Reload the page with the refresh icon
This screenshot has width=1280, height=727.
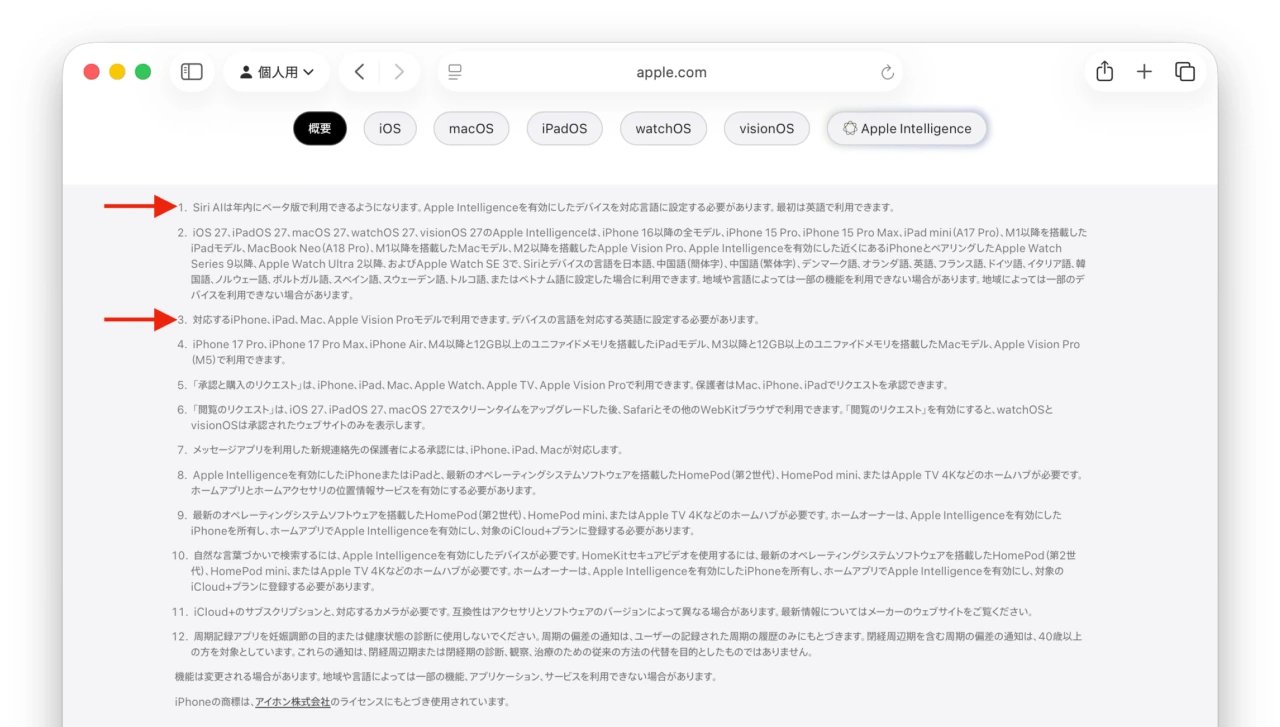click(887, 72)
